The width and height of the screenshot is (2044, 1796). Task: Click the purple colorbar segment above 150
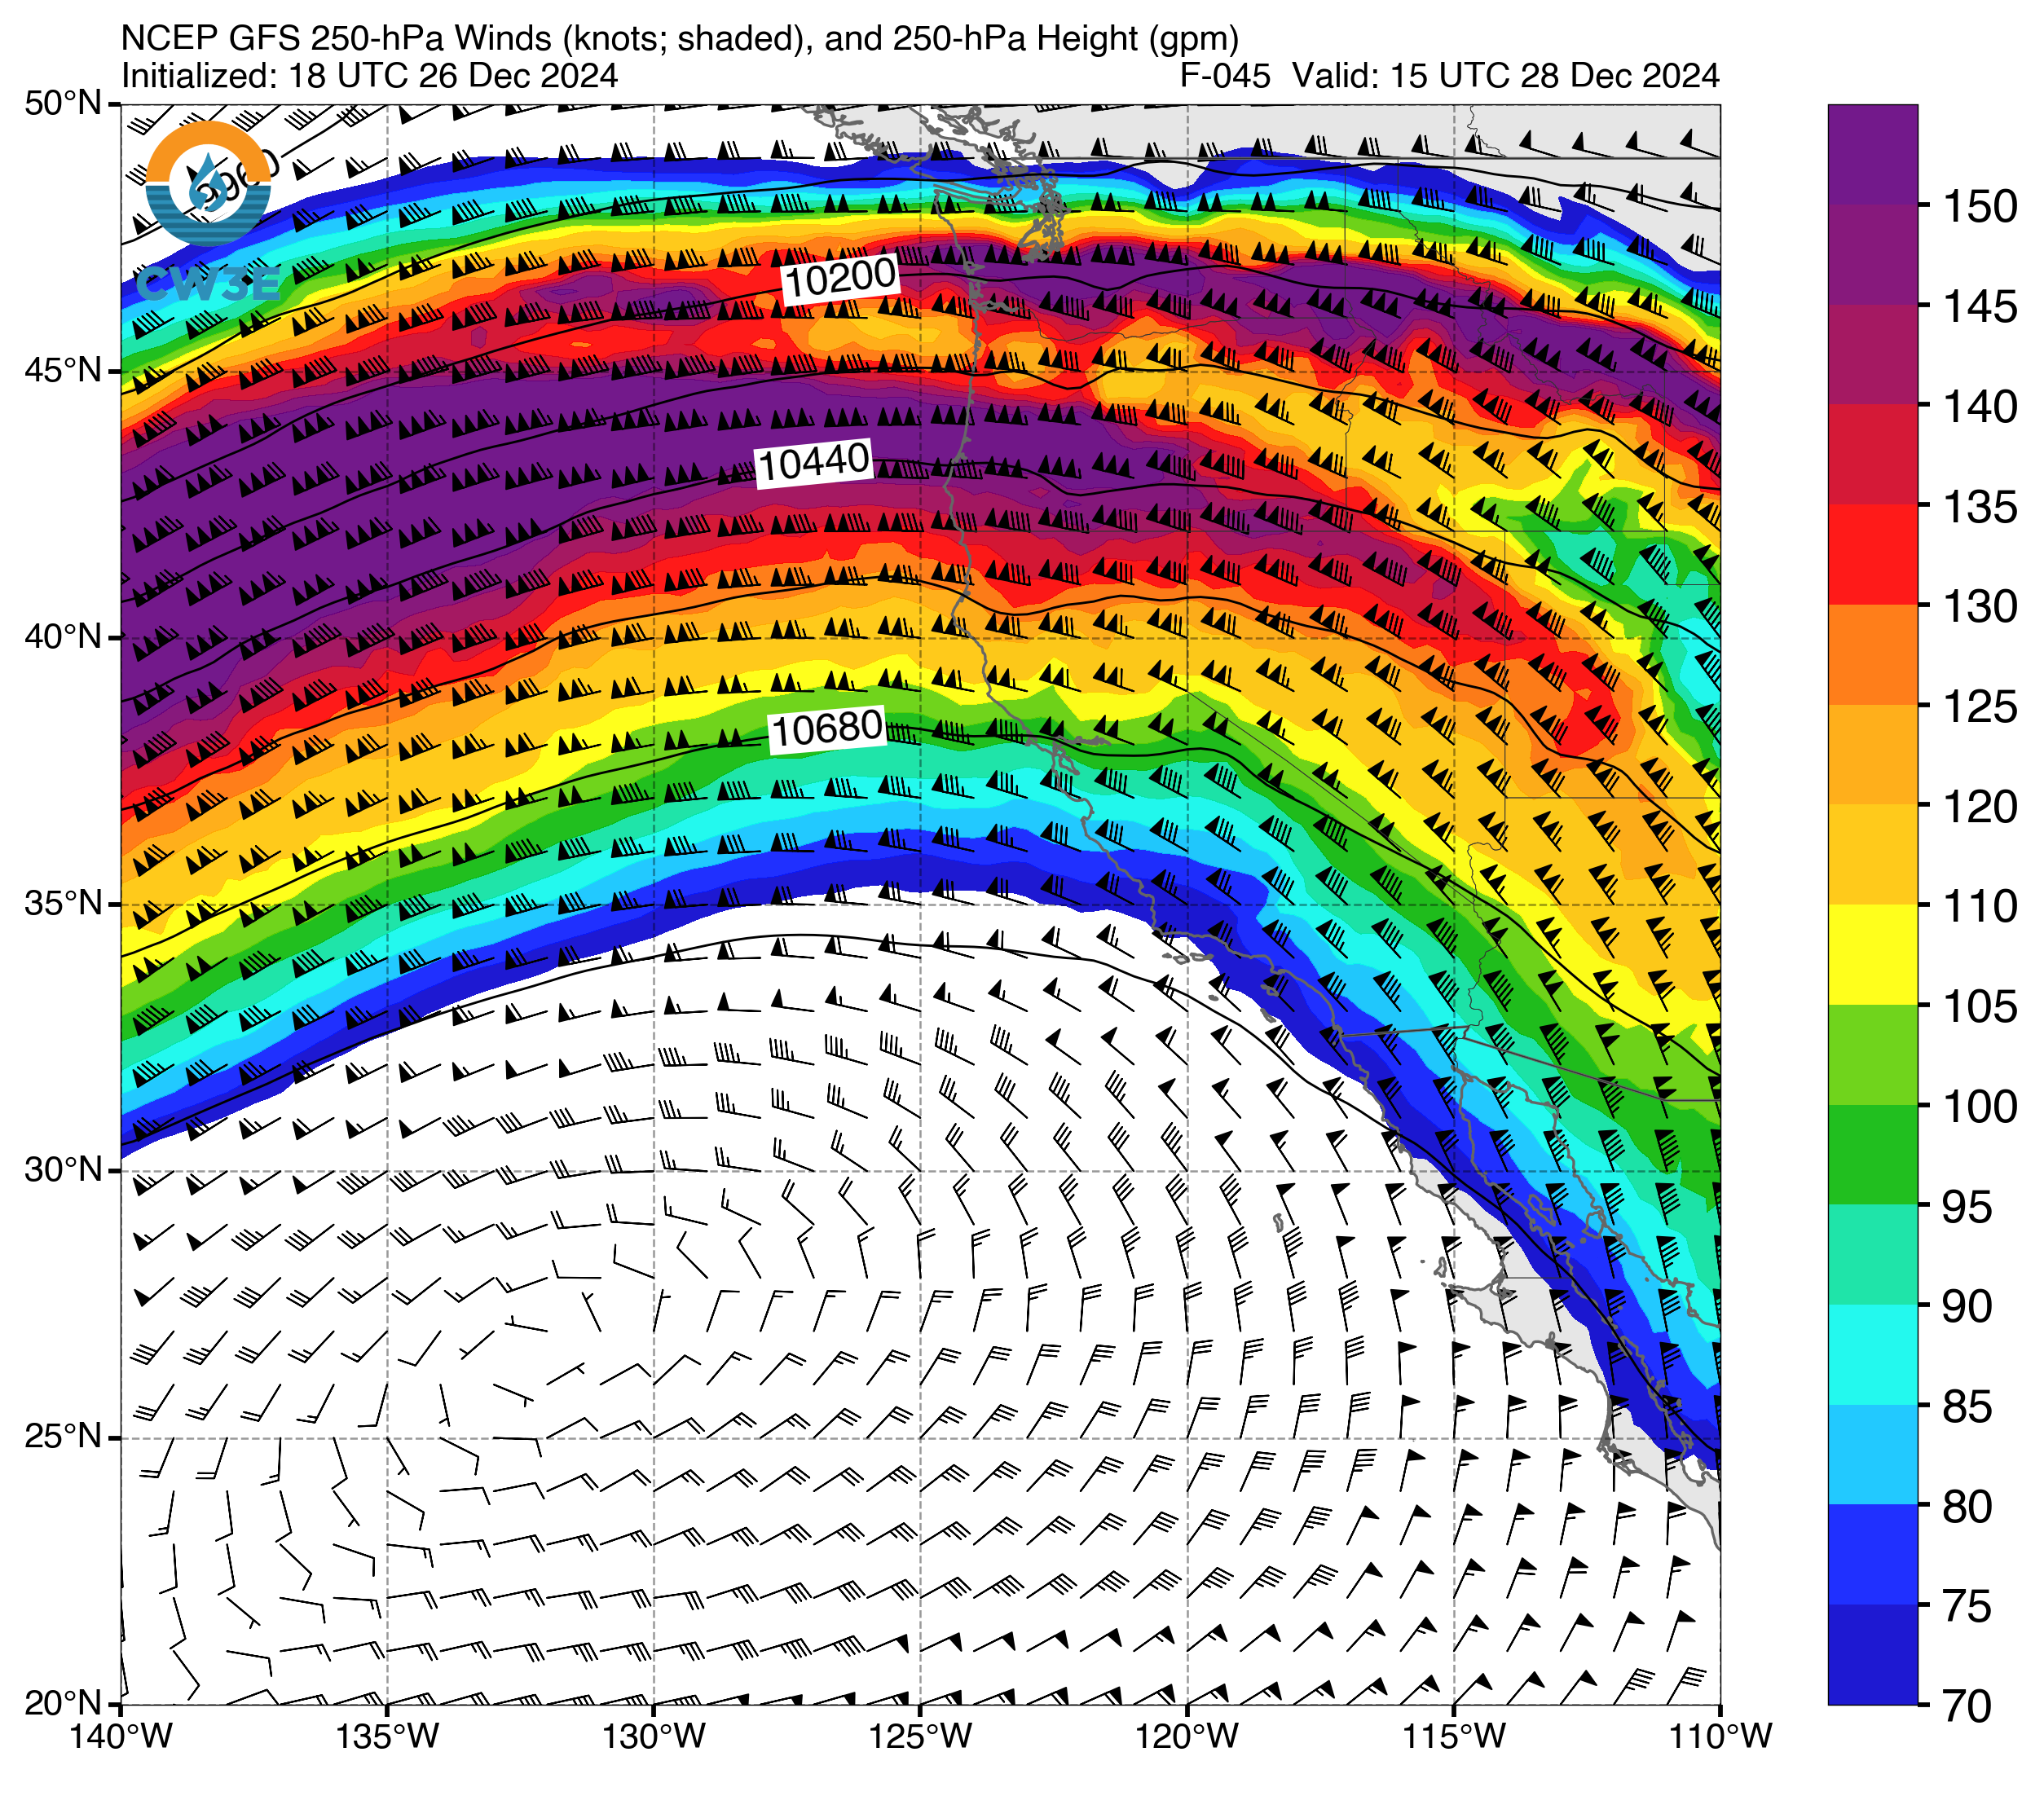(x=1872, y=154)
